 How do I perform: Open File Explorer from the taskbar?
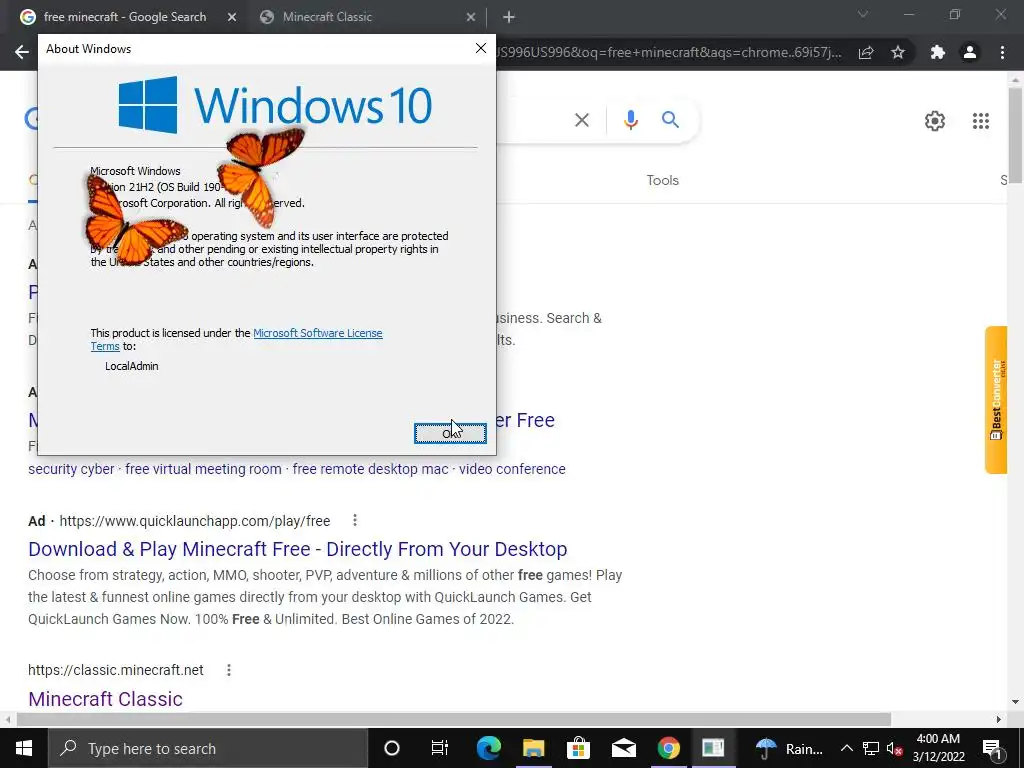pos(534,748)
